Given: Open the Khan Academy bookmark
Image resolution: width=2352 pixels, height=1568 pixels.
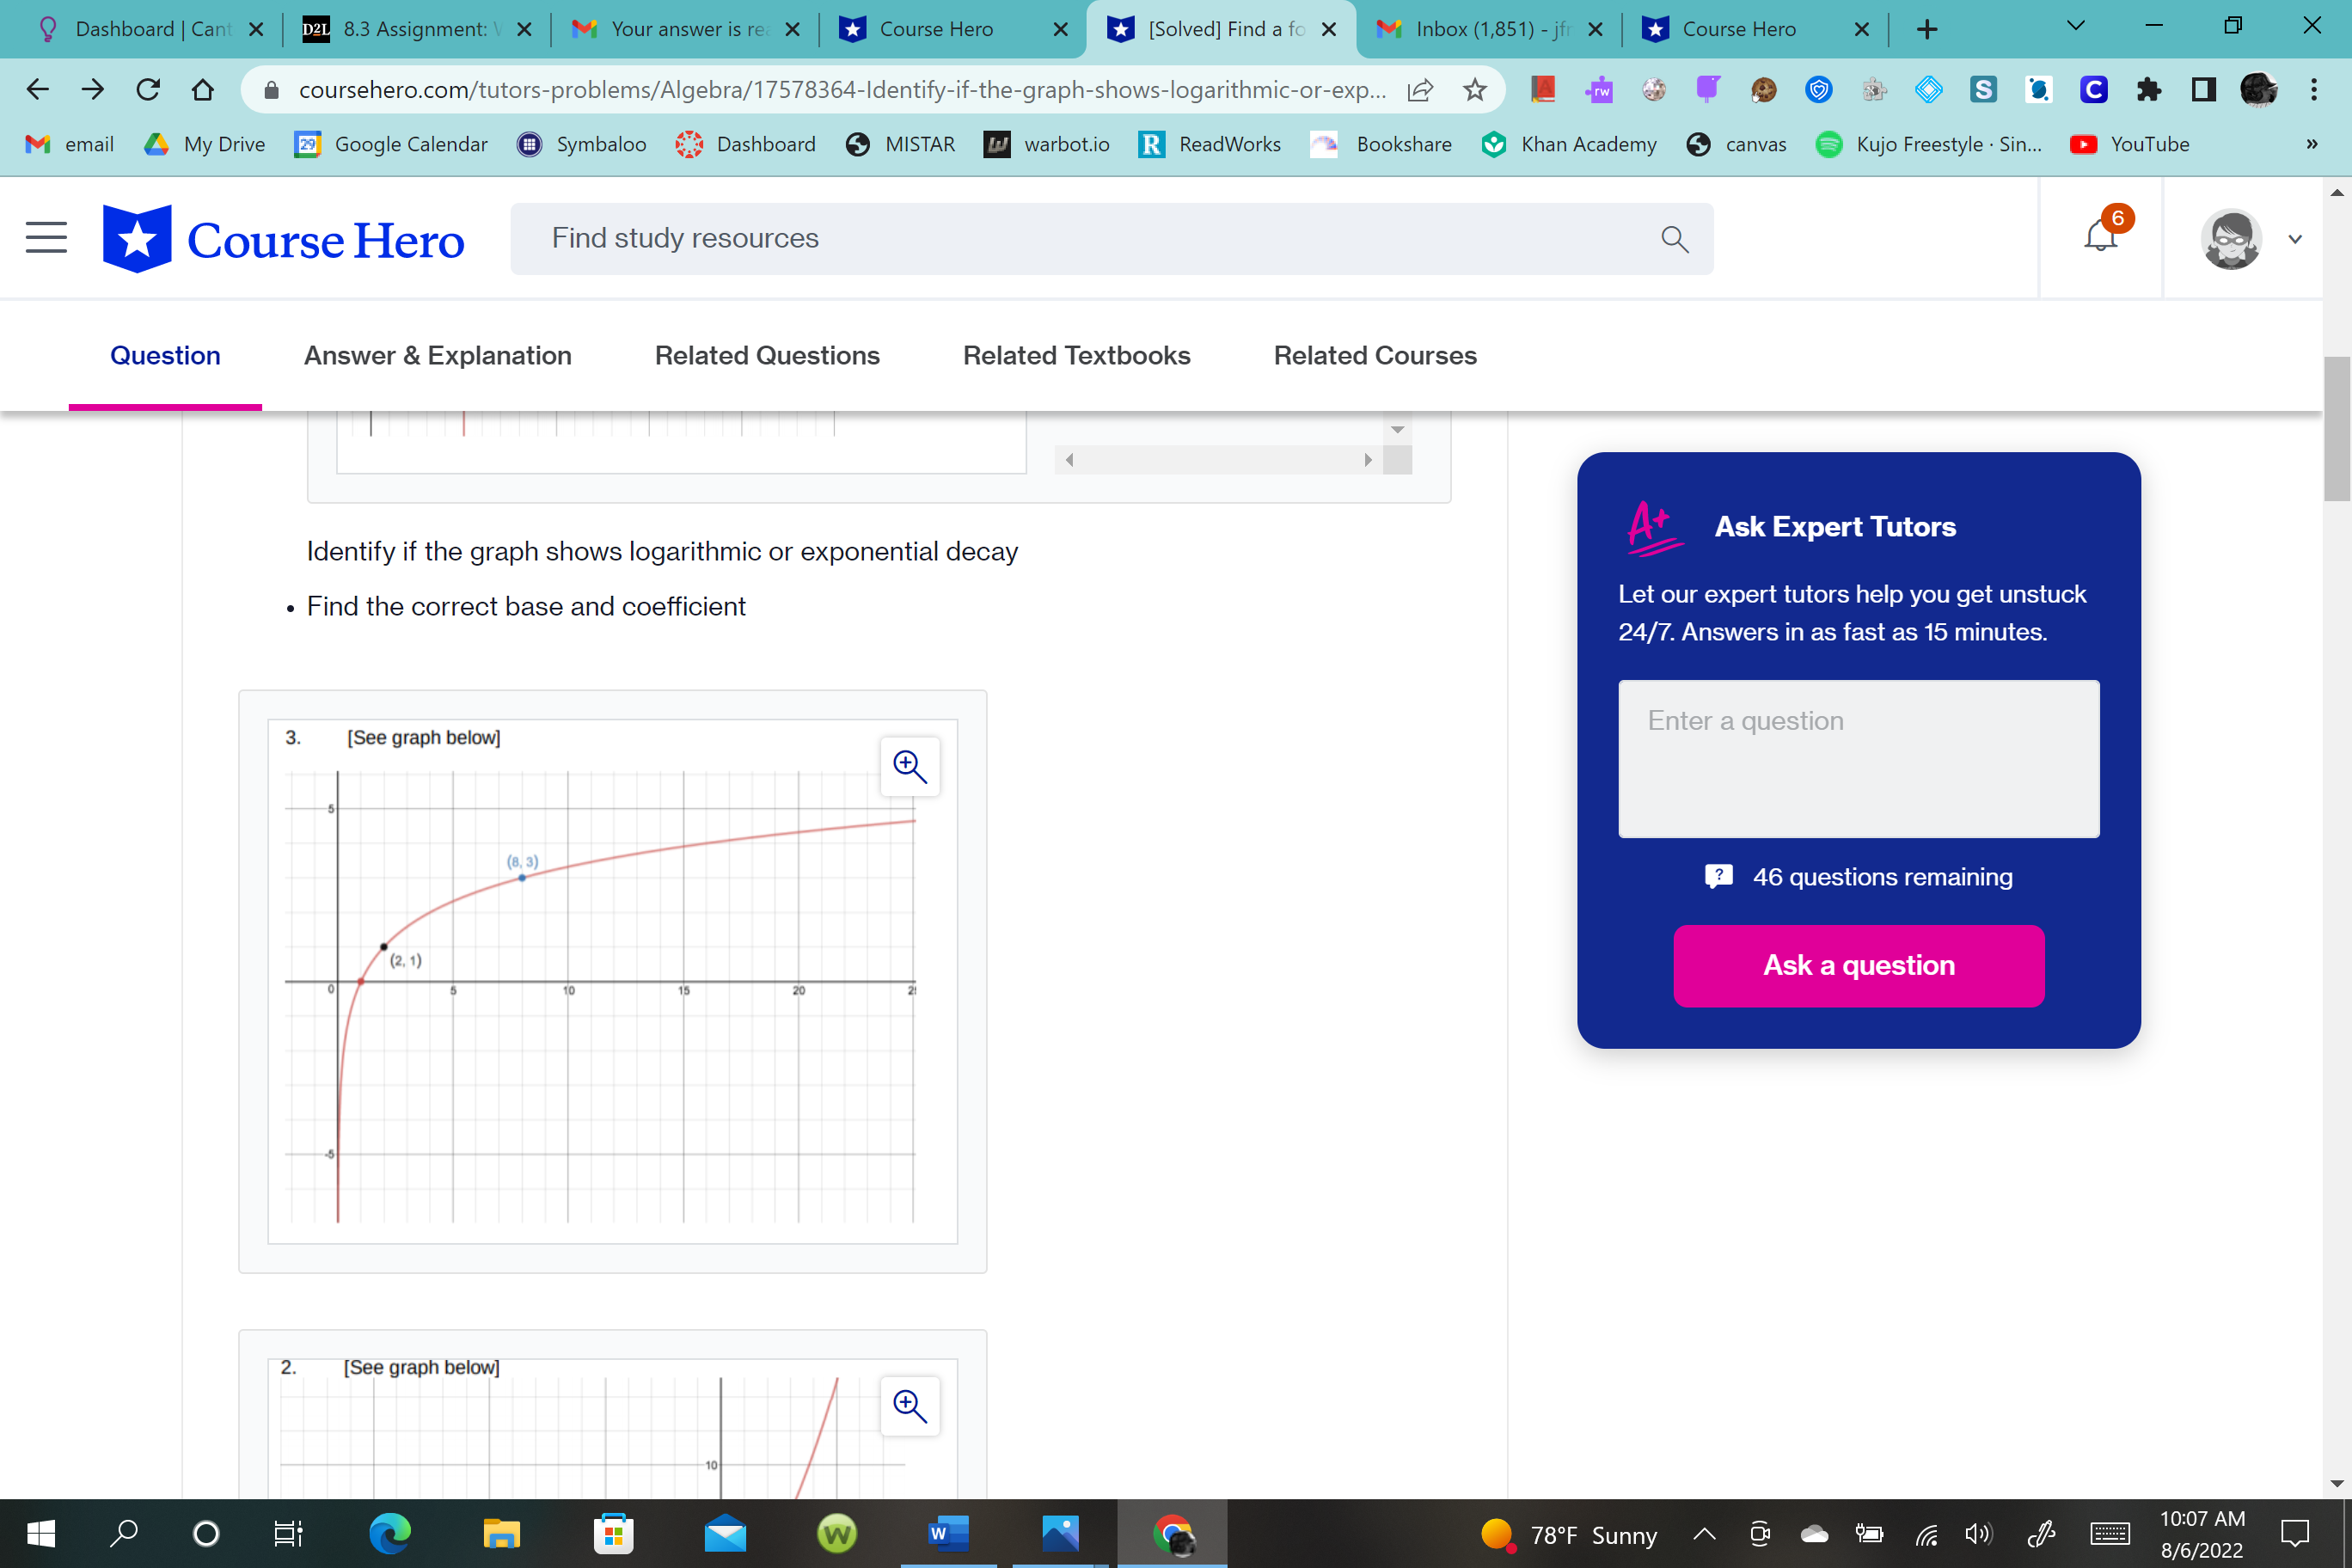Looking at the screenshot, I should coord(1568,144).
